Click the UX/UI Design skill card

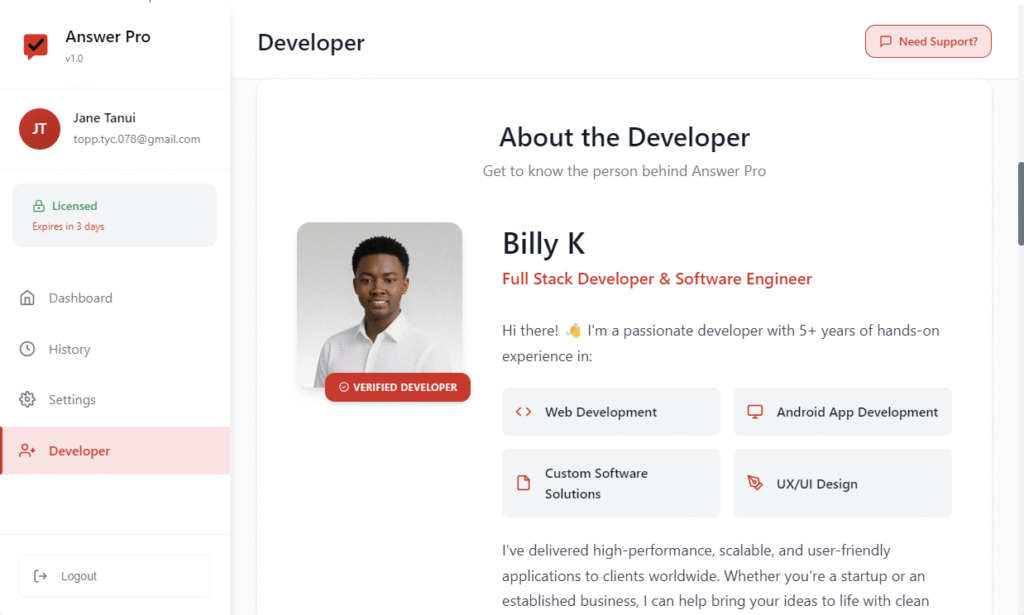click(x=842, y=483)
